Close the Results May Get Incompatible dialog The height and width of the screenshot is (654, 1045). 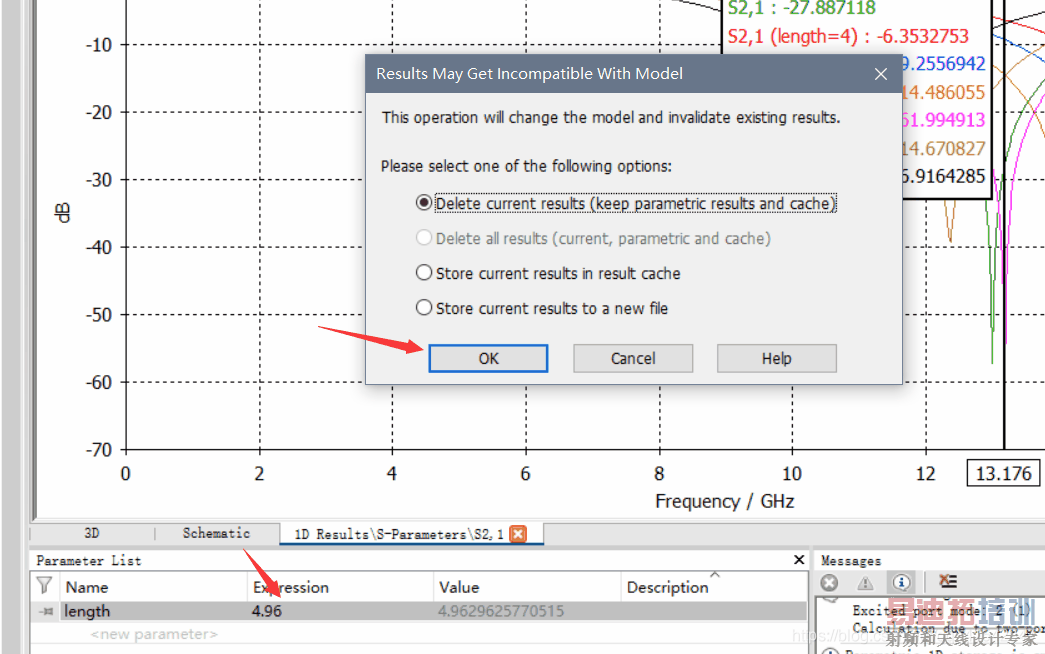point(880,74)
